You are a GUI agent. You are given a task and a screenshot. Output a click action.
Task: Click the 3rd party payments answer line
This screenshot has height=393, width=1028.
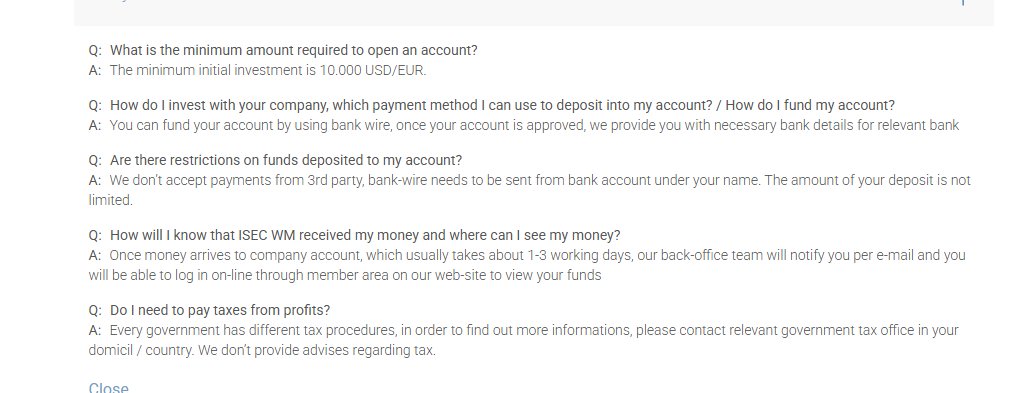pos(540,180)
